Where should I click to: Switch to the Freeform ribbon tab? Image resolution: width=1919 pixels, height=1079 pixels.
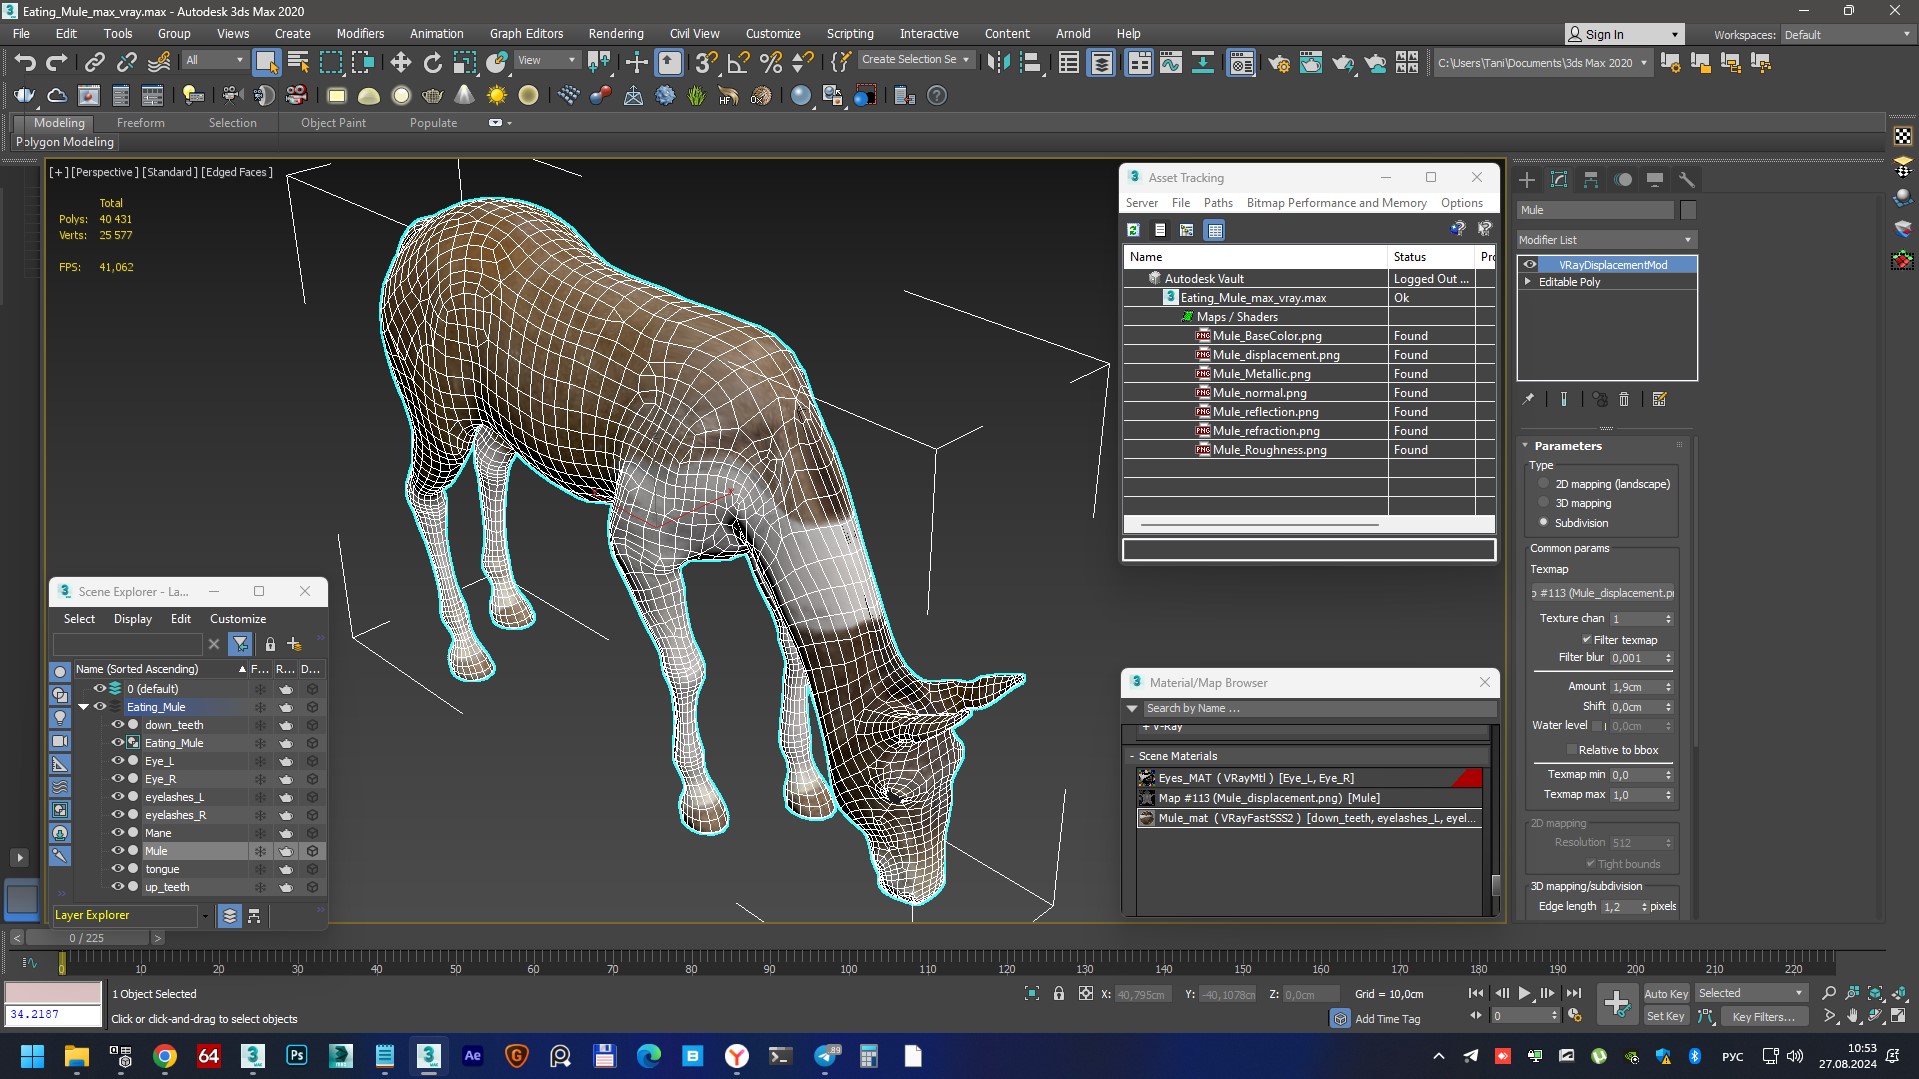pyautogui.click(x=140, y=123)
